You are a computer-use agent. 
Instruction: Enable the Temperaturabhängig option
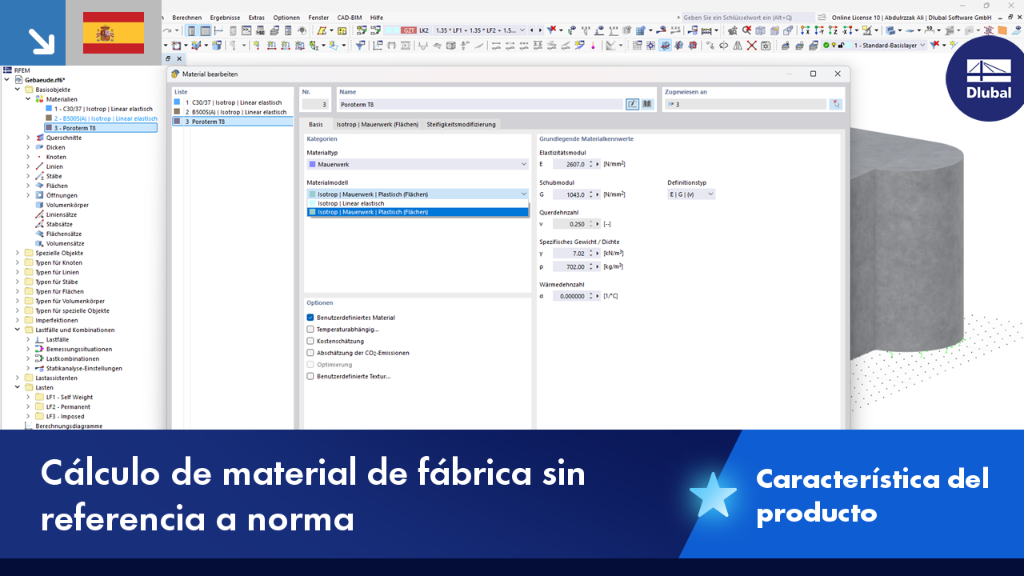click(x=310, y=329)
